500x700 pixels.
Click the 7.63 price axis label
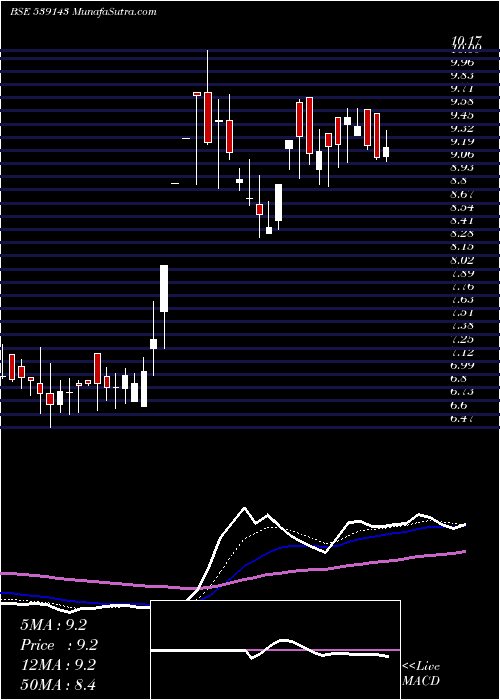click(461, 299)
